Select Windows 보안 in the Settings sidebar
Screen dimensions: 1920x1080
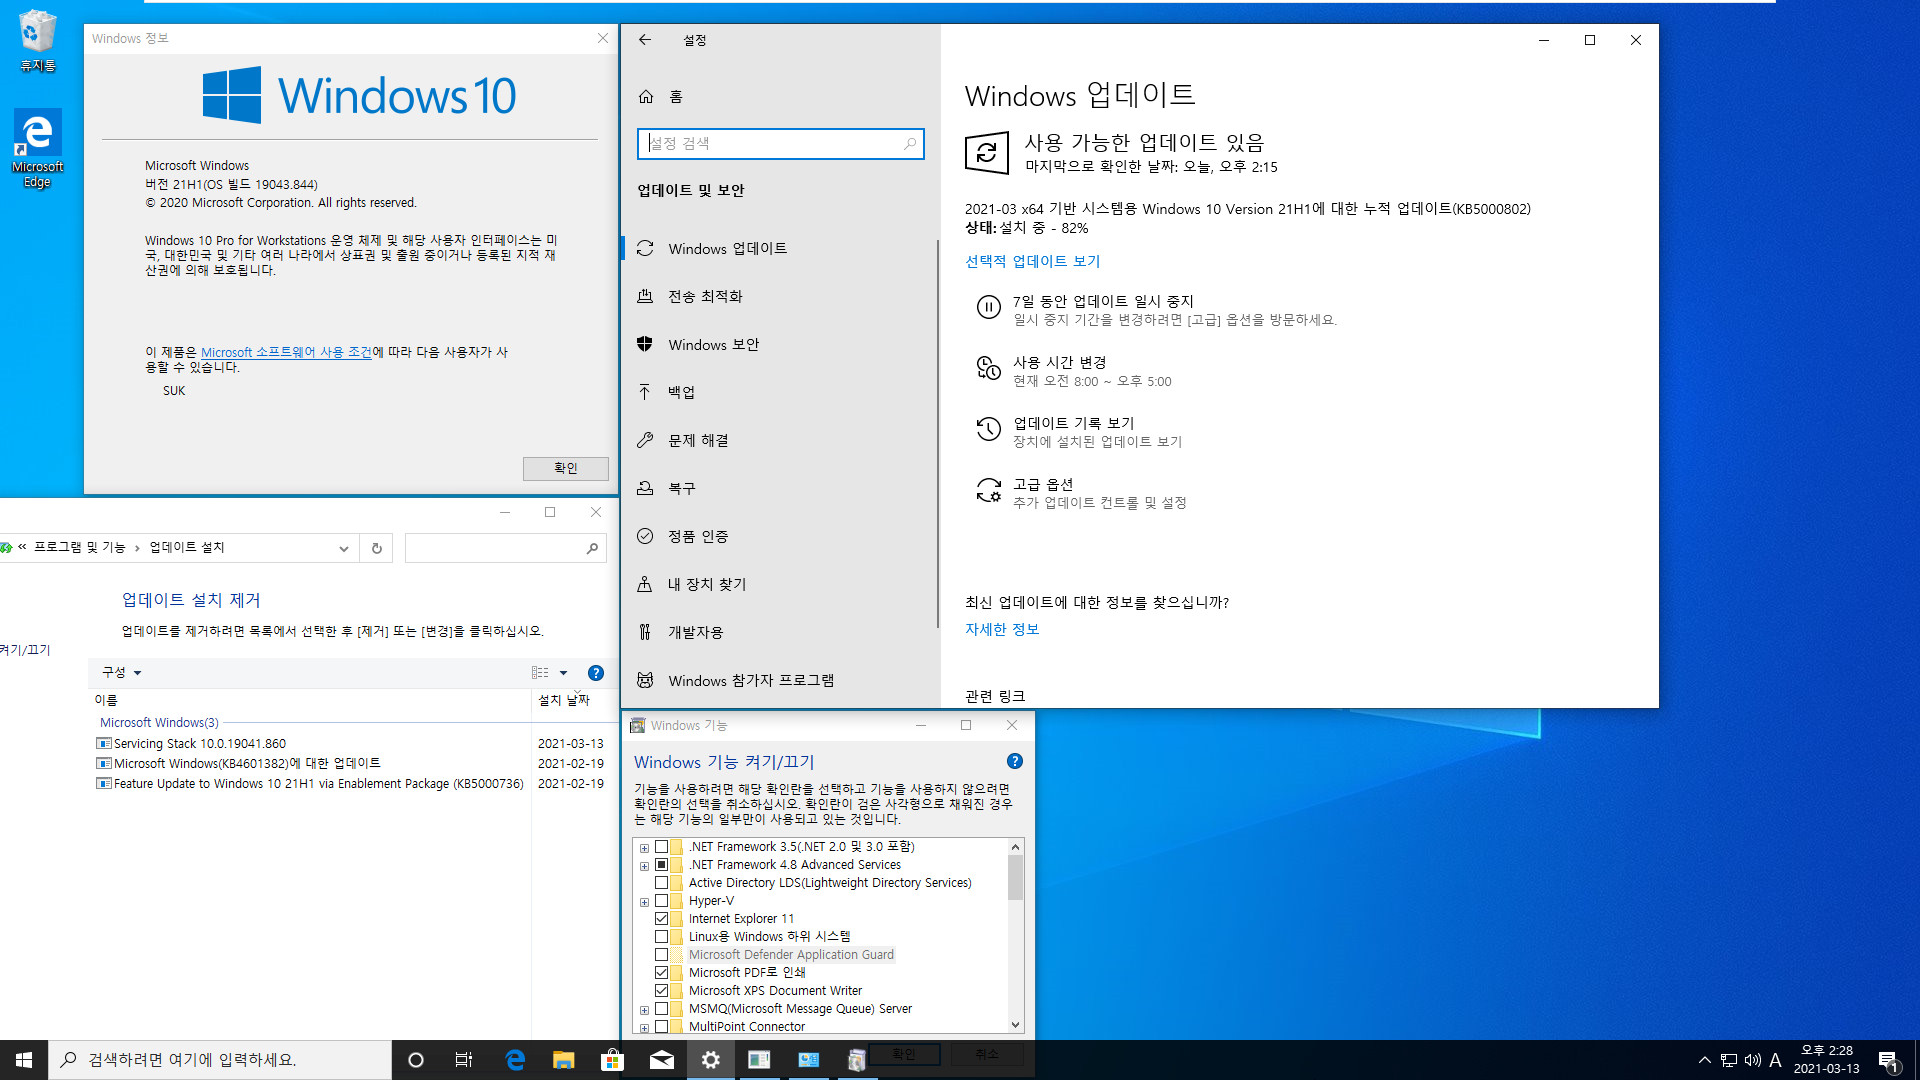[778, 345]
